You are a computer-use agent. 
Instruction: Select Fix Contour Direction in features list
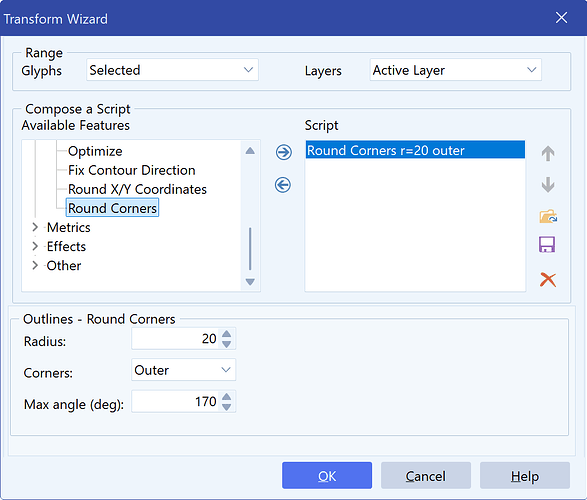[131, 170]
